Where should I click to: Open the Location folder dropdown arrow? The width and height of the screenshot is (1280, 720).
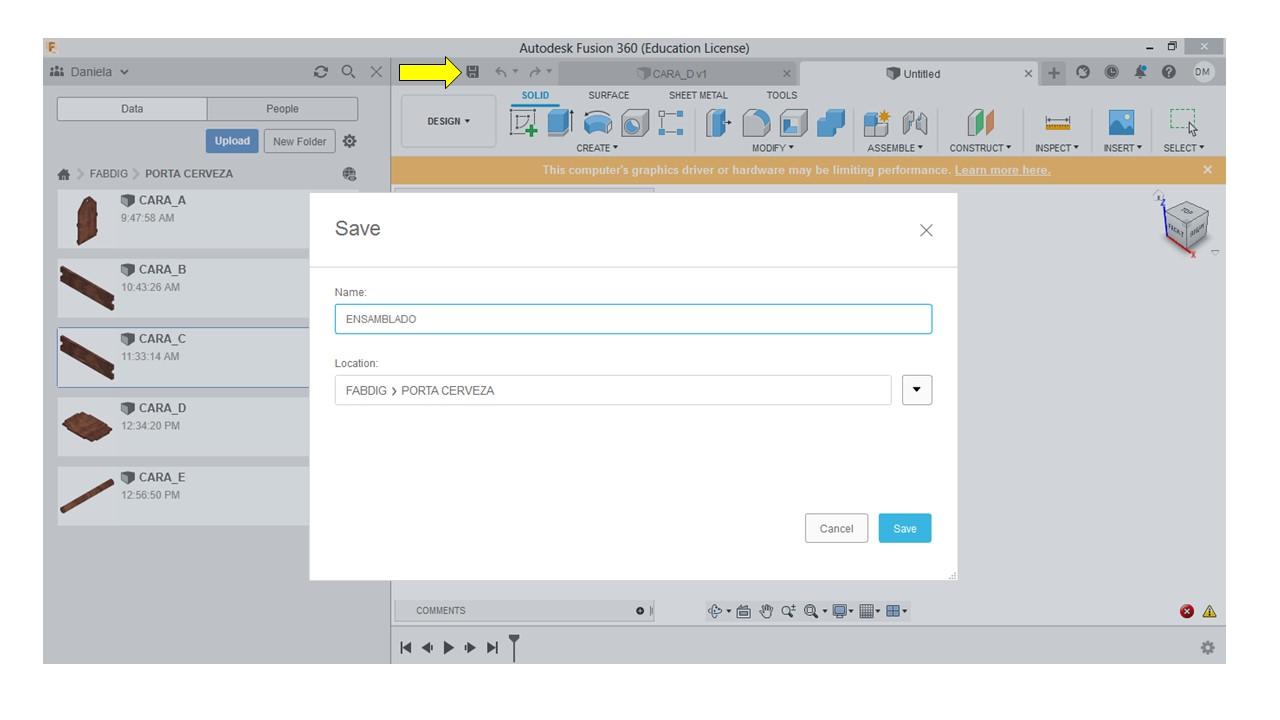(x=917, y=390)
